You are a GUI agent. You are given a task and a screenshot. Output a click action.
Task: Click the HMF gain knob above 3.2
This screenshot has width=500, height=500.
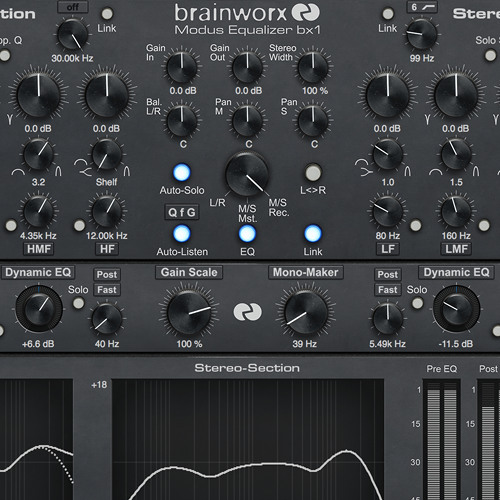[x=38, y=96]
